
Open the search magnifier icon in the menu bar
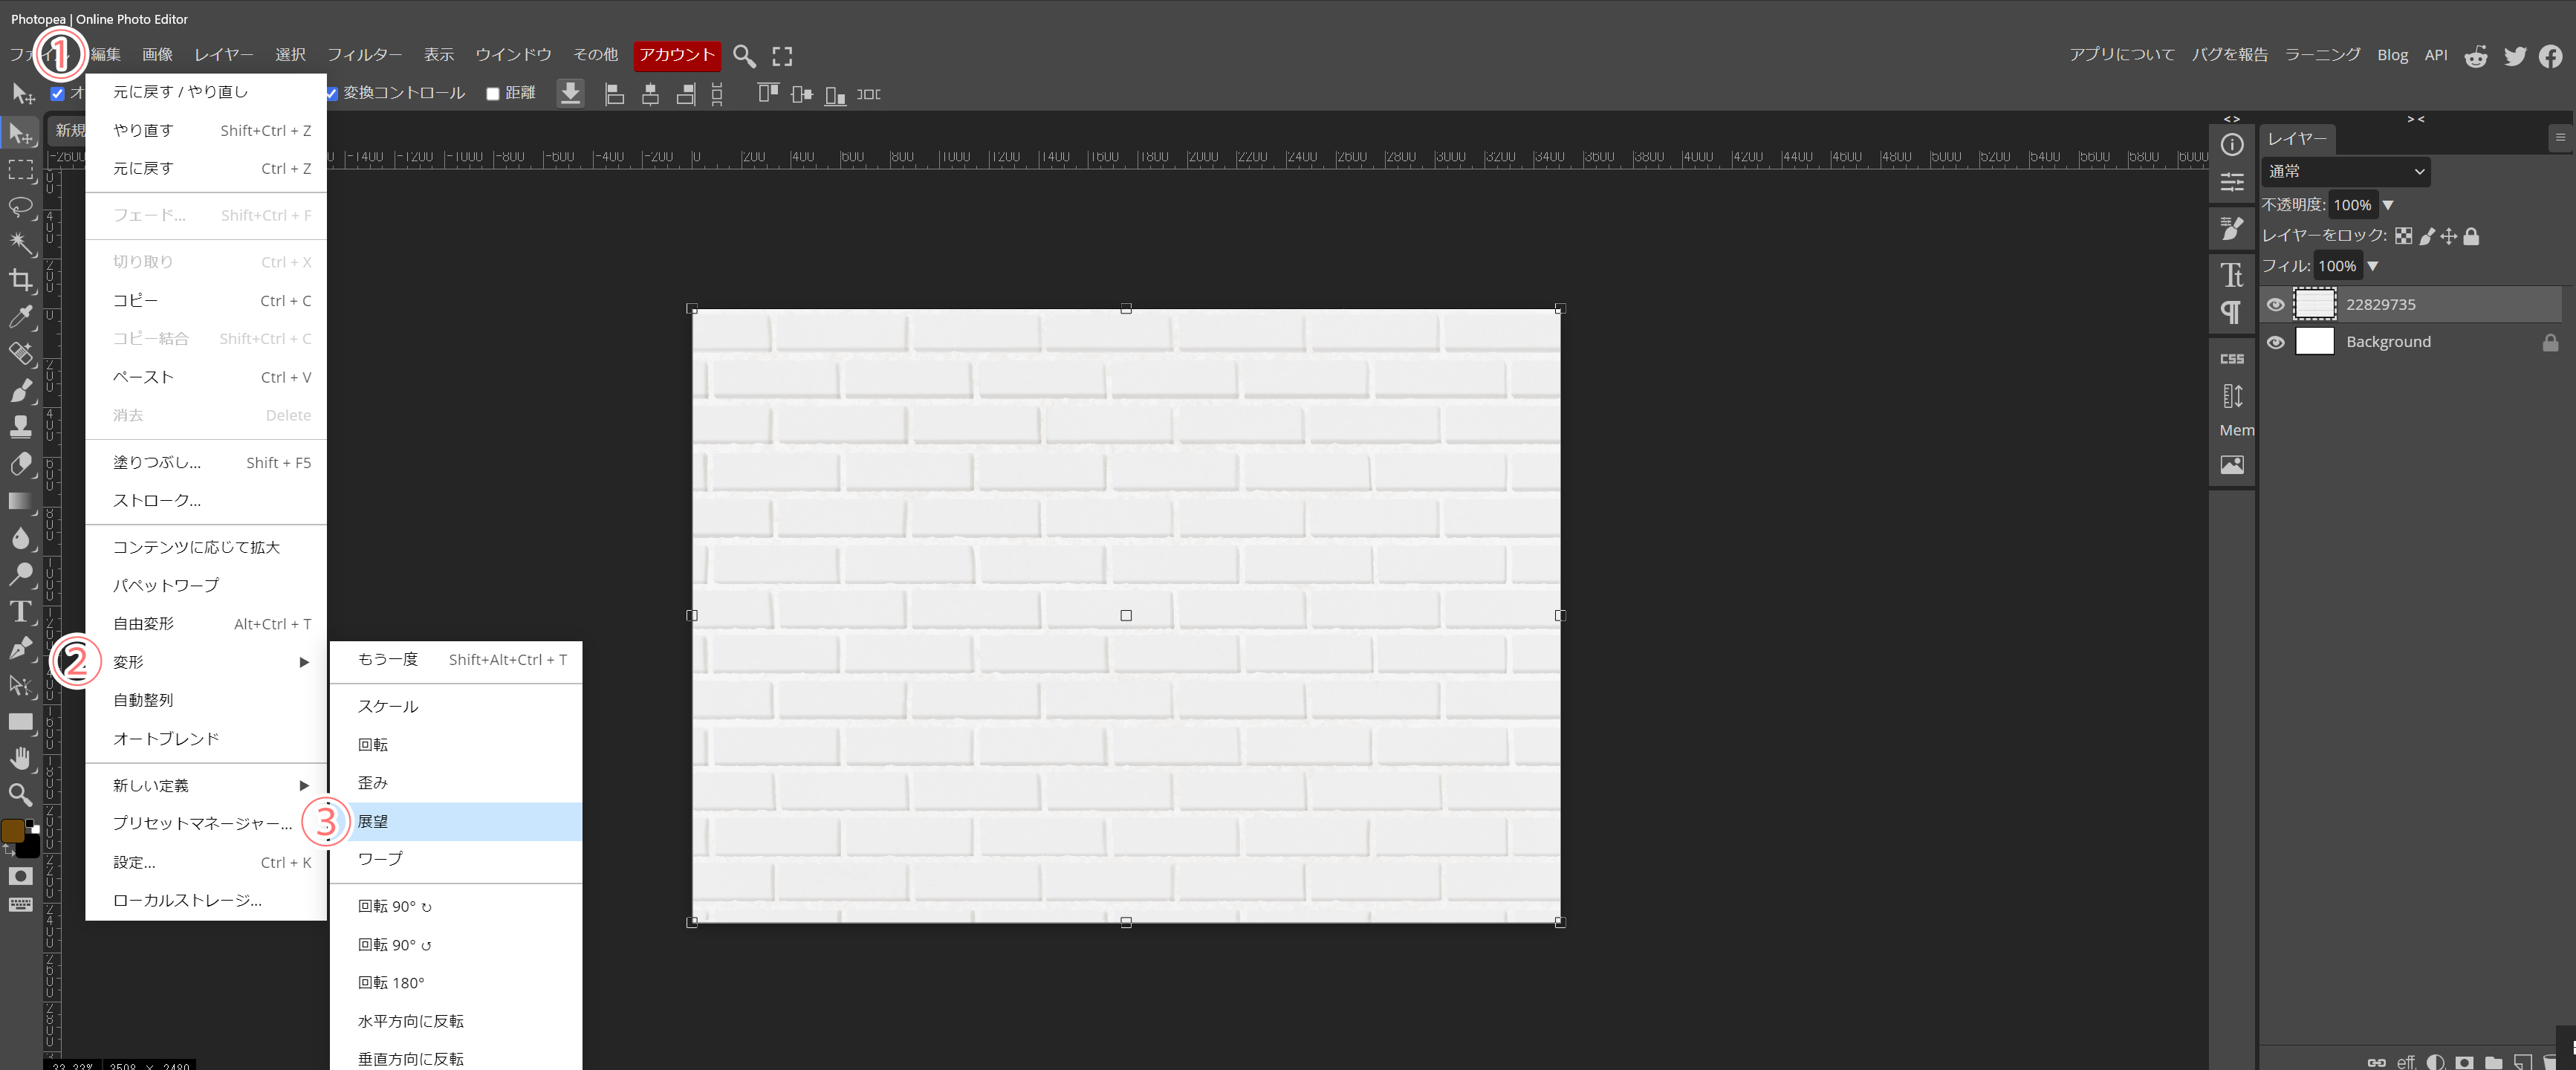click(743, 56)
